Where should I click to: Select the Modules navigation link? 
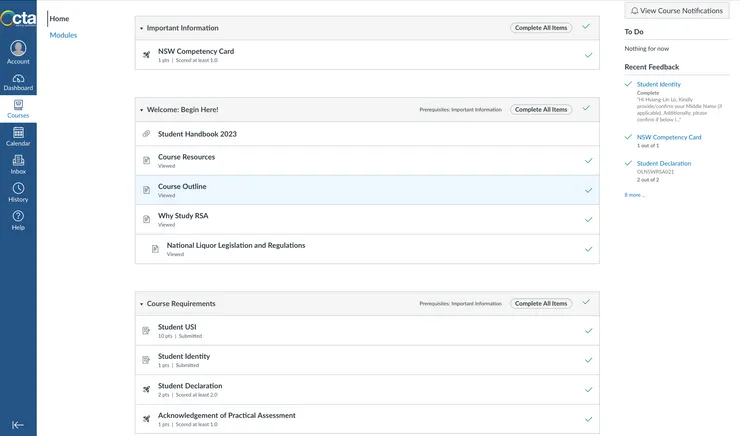pos(63,35)
